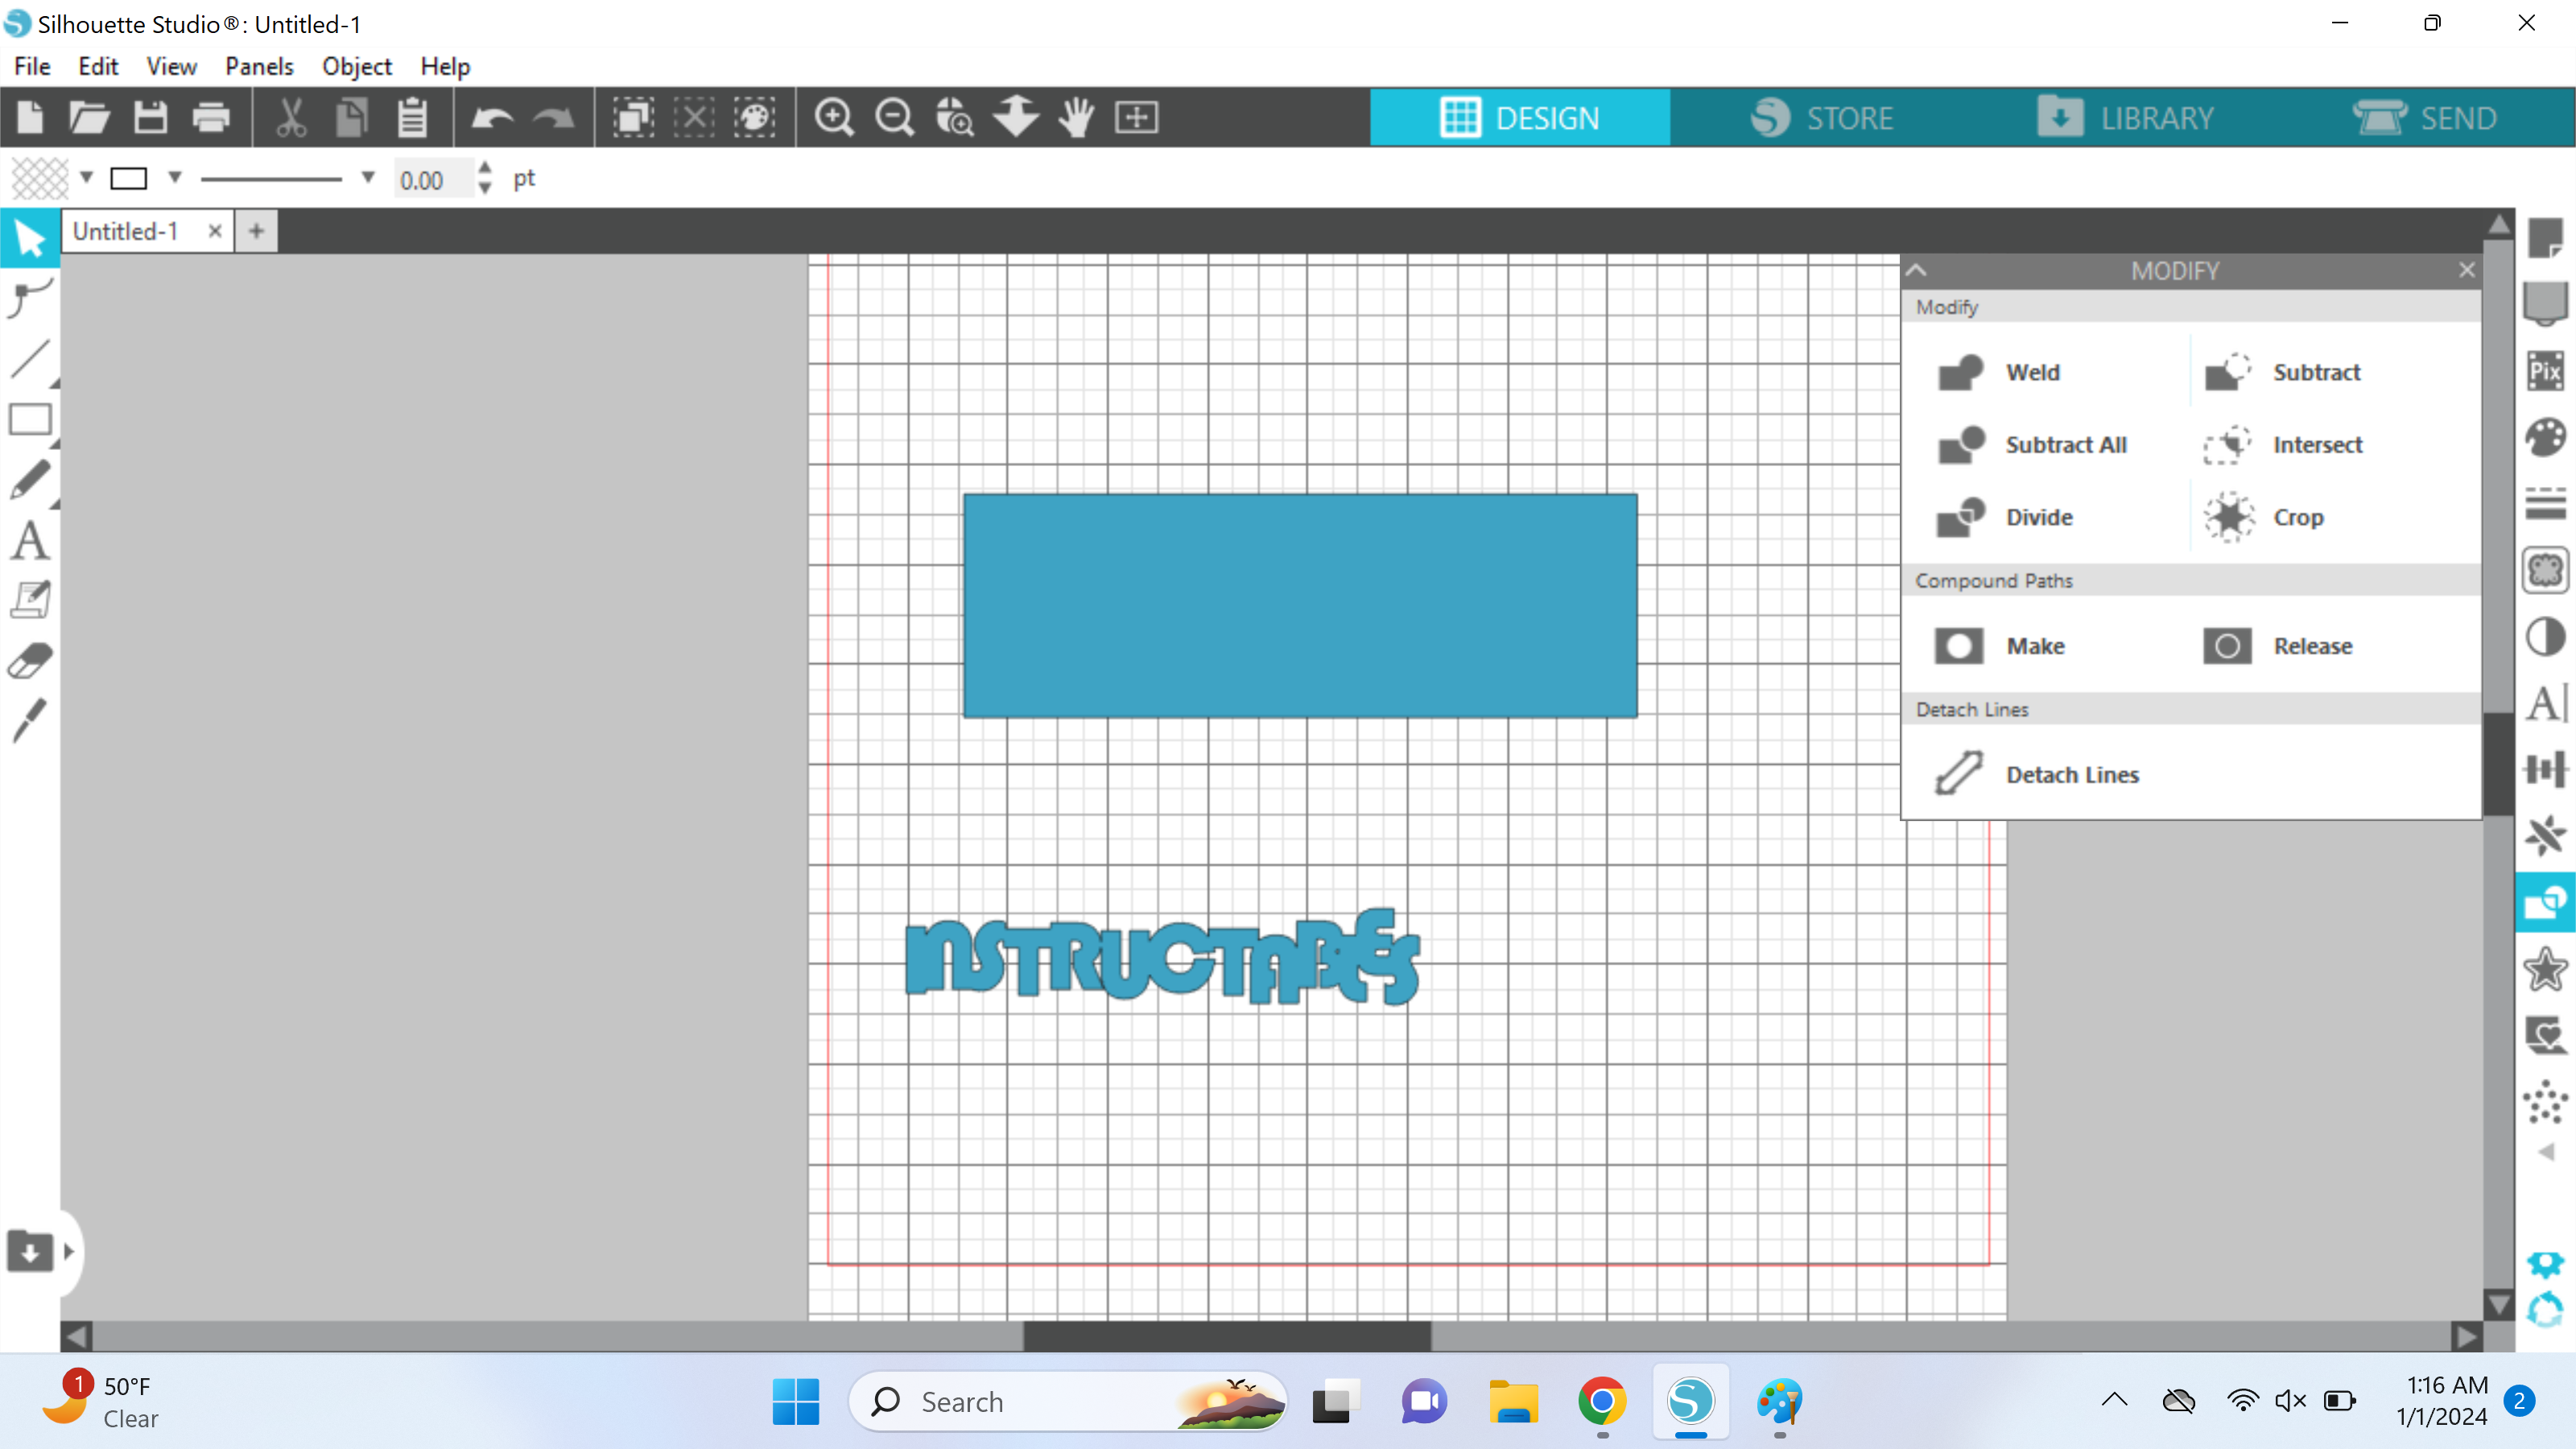Select the Note sketch tool
Screen dimensions: 2576x1449
point(30,600)
